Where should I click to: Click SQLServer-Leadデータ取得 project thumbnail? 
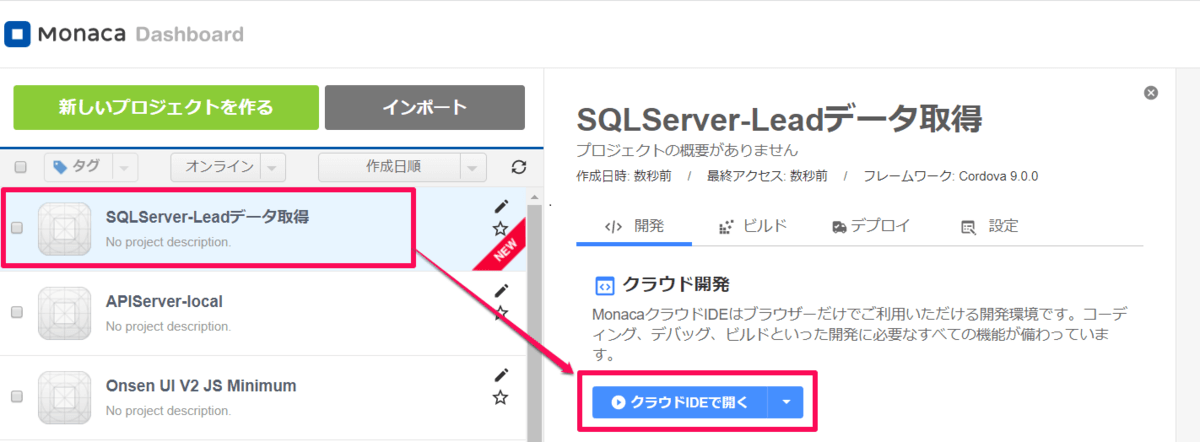pyautogui.click(x=65, y=228)
